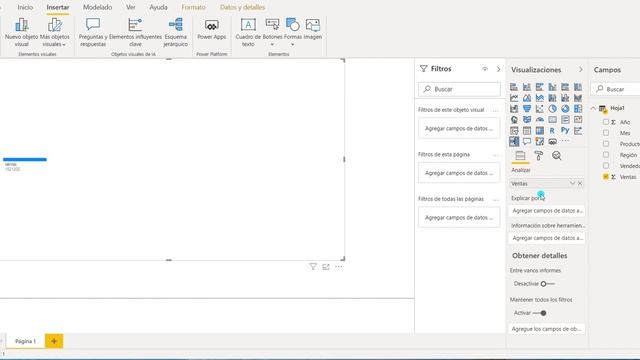640x360 pixels.
Task: Switch to the Modelado ribbon tab
Action: coord(98,7)
